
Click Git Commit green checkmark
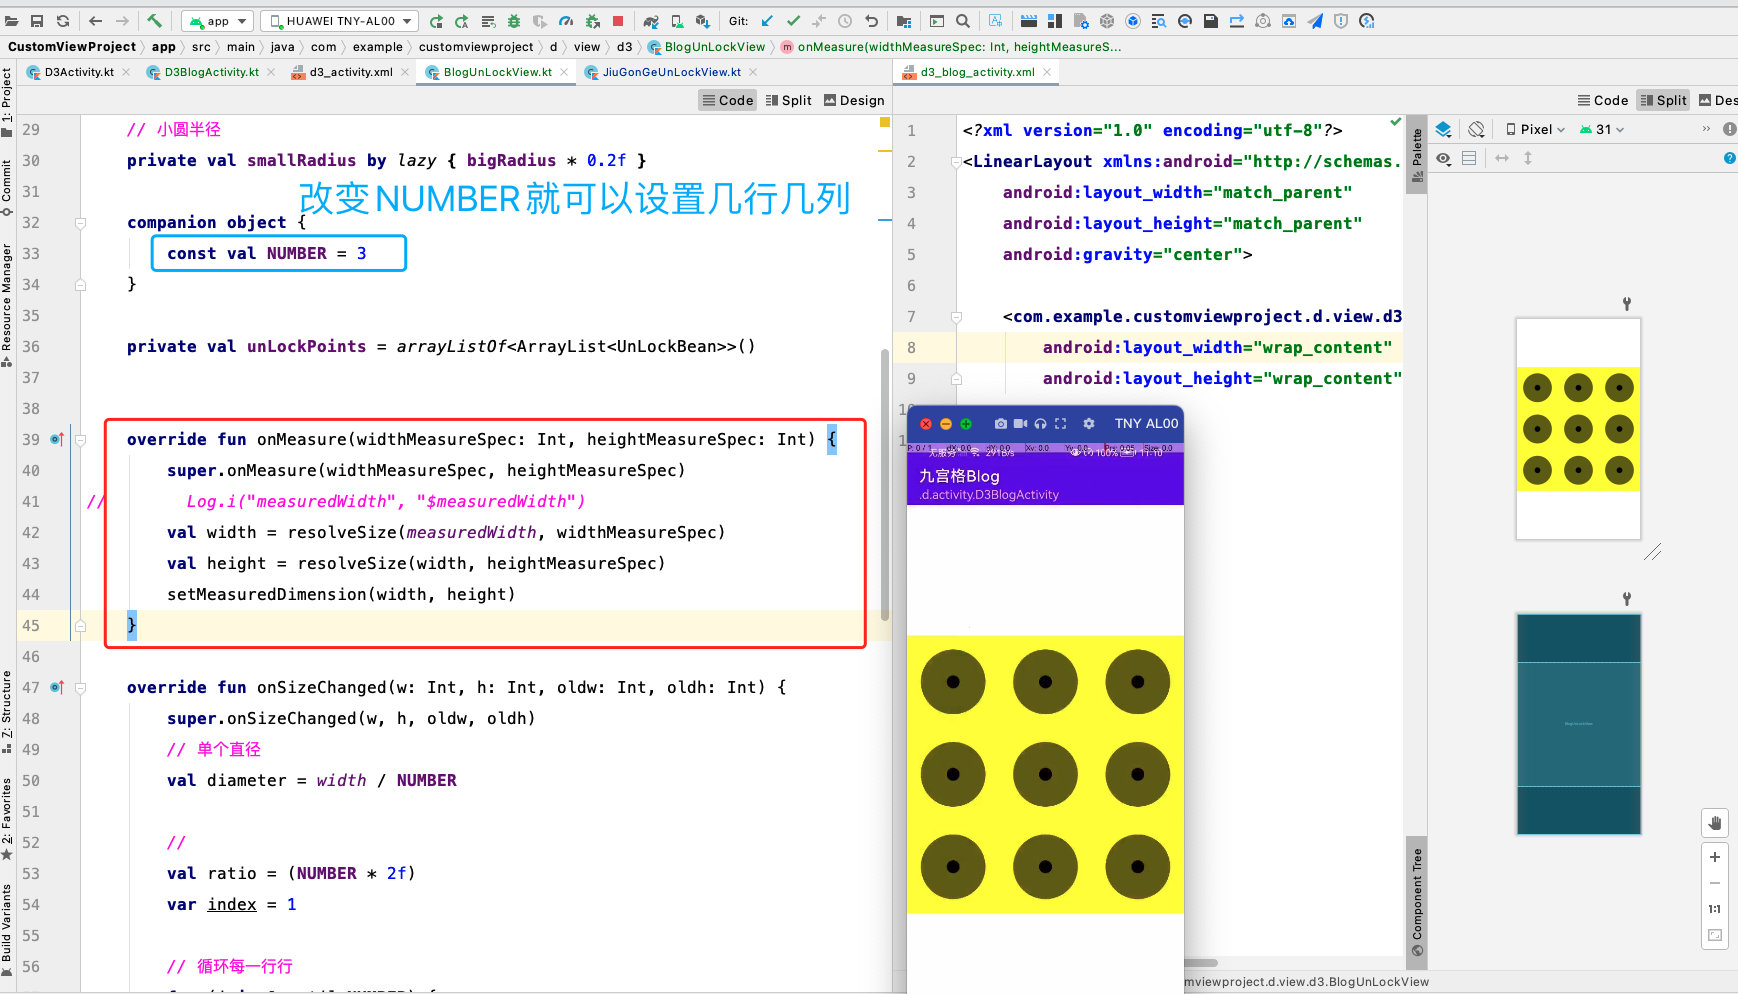pos(793,21)
